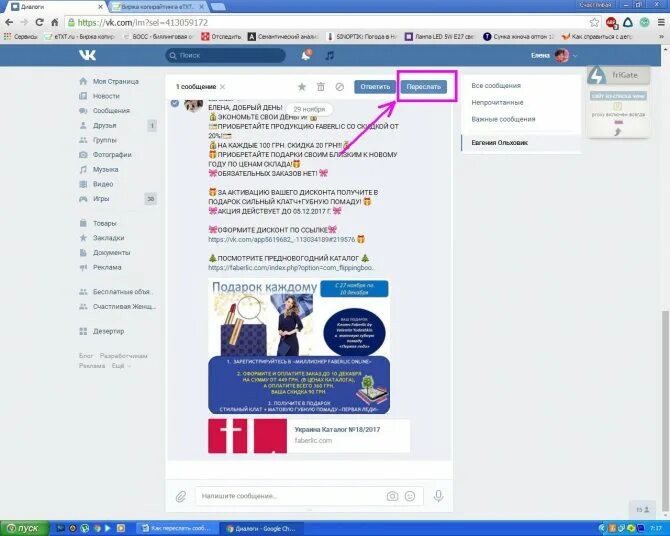This screenshot has width=670, height=536.
Task: Click Elena's profile avatar in header
Action: [x=561, y=56]
